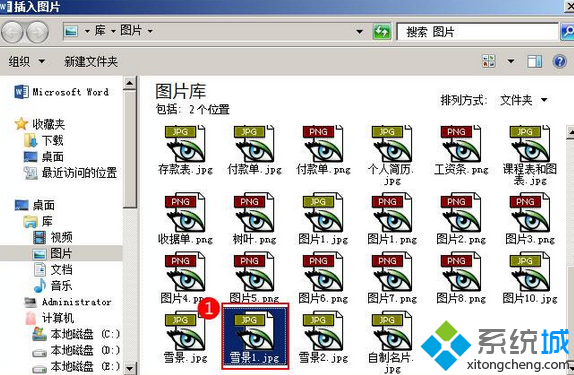
Task: Select the 个人简历.jpg file icon
Action: pos(392,144)
